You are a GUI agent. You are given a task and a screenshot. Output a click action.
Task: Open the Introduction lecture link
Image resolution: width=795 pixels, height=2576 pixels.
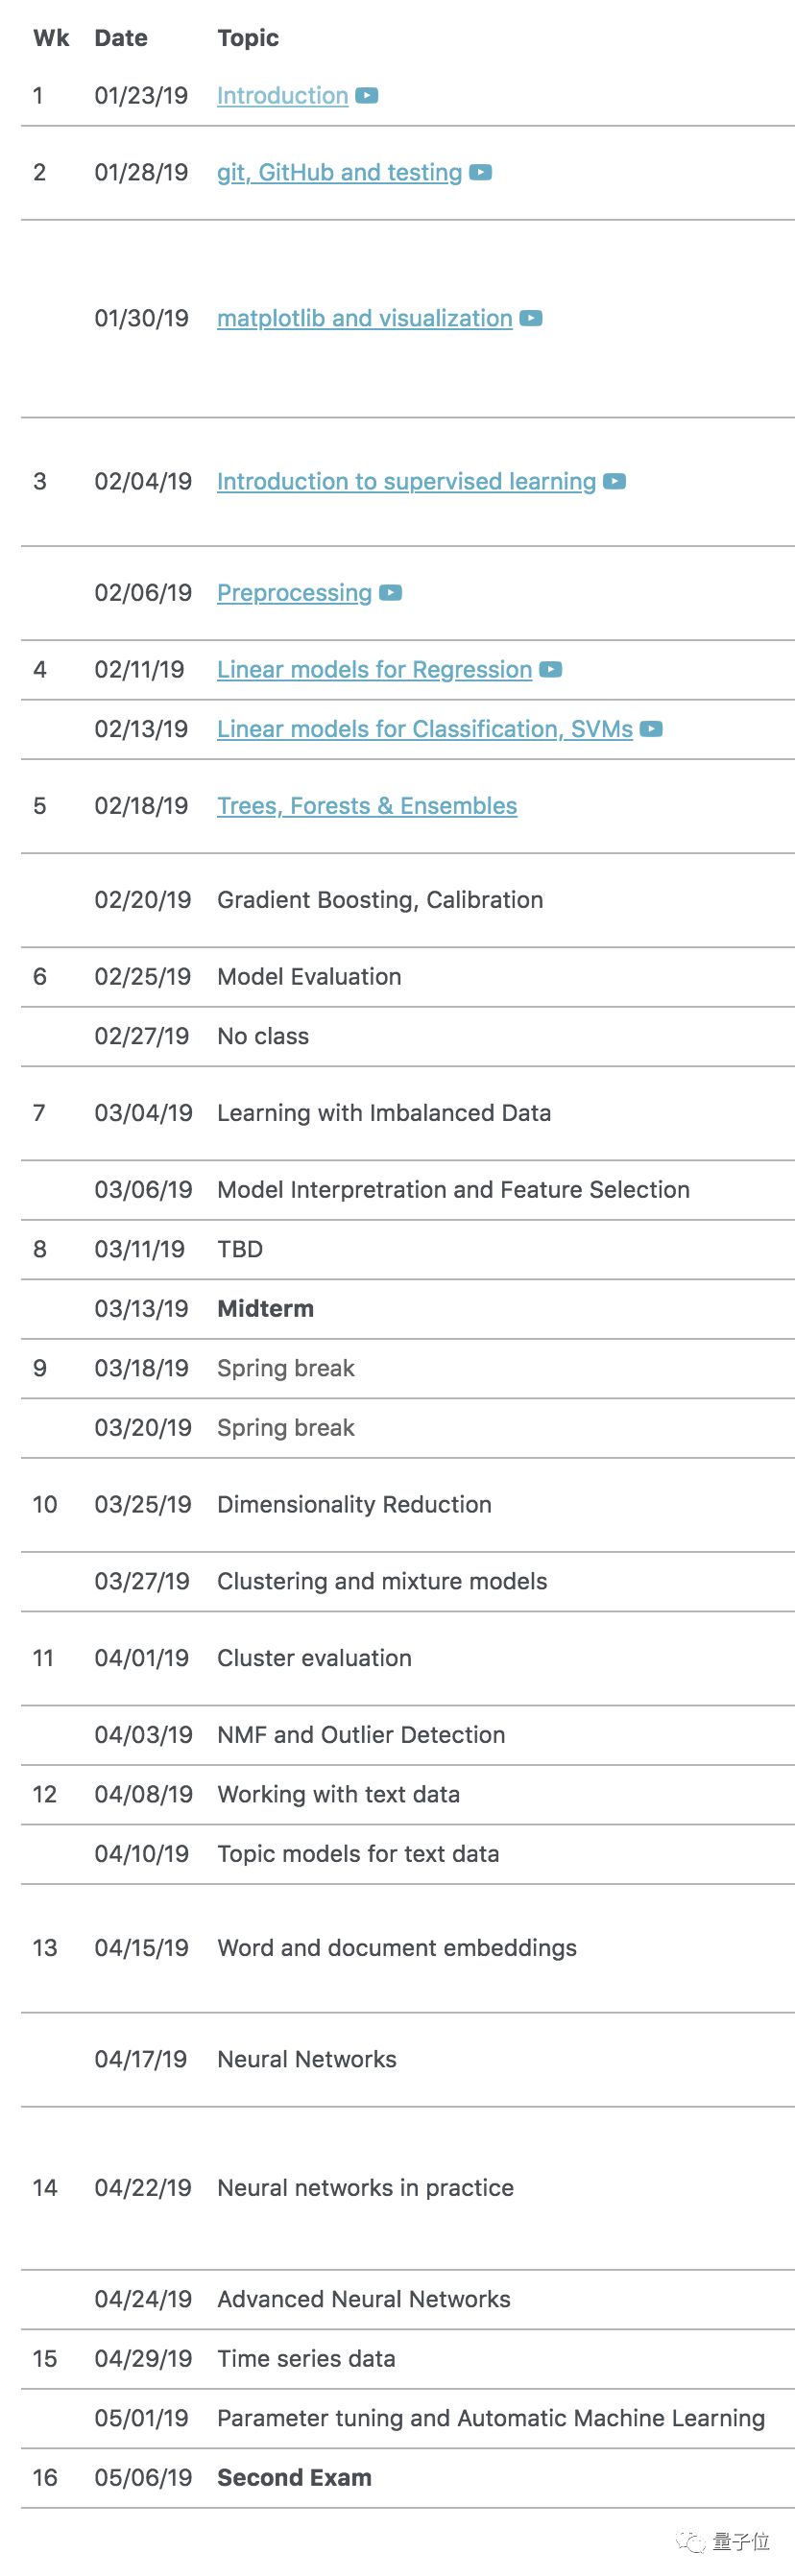(282, 96)
